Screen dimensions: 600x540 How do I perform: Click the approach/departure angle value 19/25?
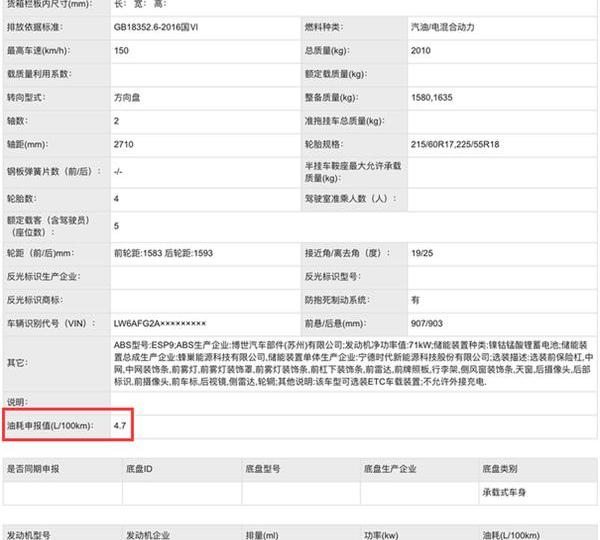(x=422, y=253)
